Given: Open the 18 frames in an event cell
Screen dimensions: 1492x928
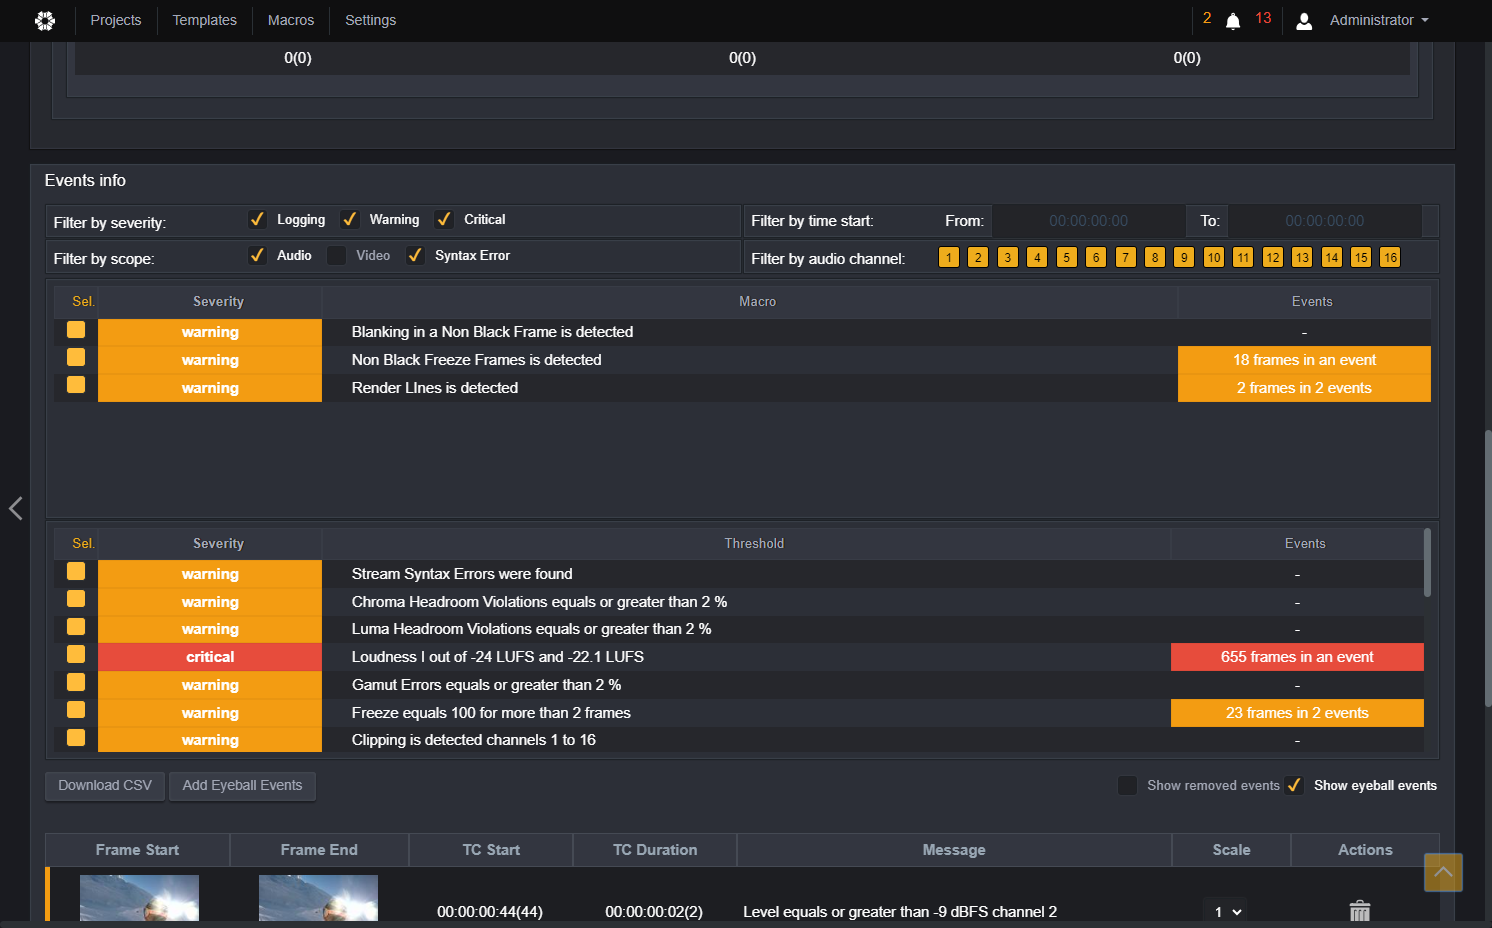Looking at the screenshot, I should coord(1304,360).
